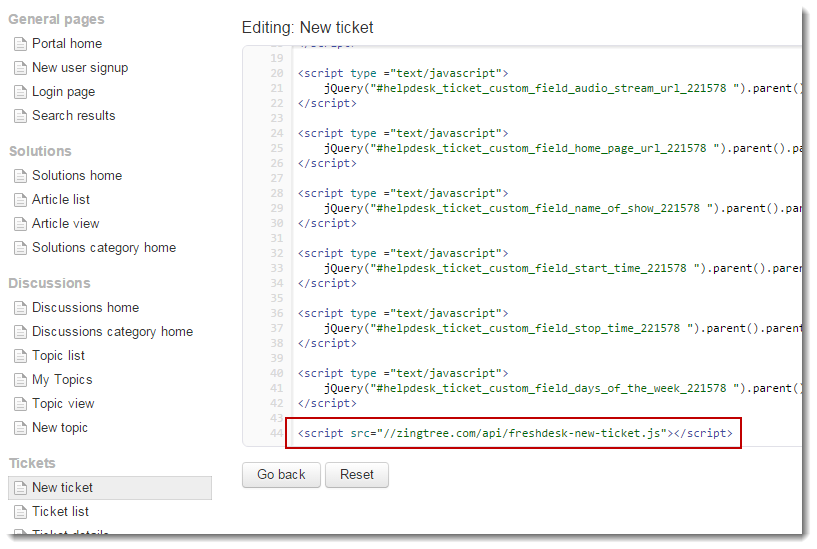The width and height of the screenshot is (817, 549).
Task: Open the Topic list page
Action: tap(58, 356)
